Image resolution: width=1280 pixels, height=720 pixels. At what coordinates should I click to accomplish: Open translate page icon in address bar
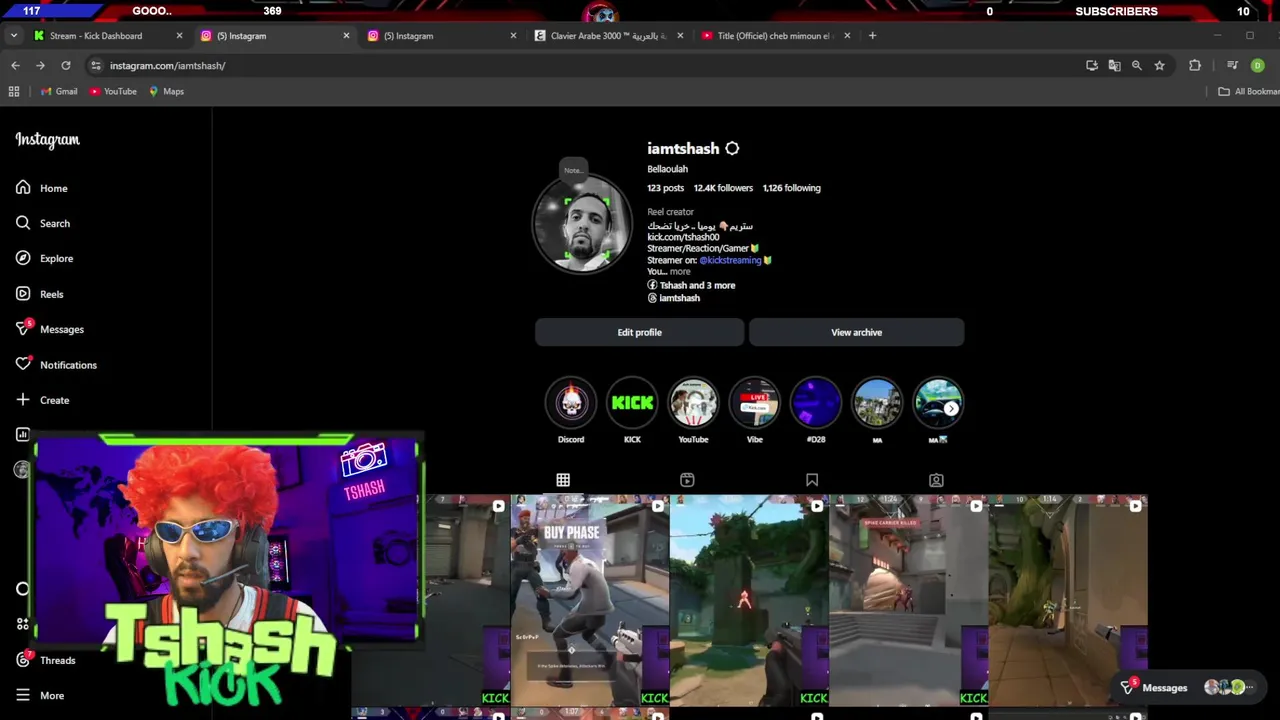click(x=1114, y=65)
